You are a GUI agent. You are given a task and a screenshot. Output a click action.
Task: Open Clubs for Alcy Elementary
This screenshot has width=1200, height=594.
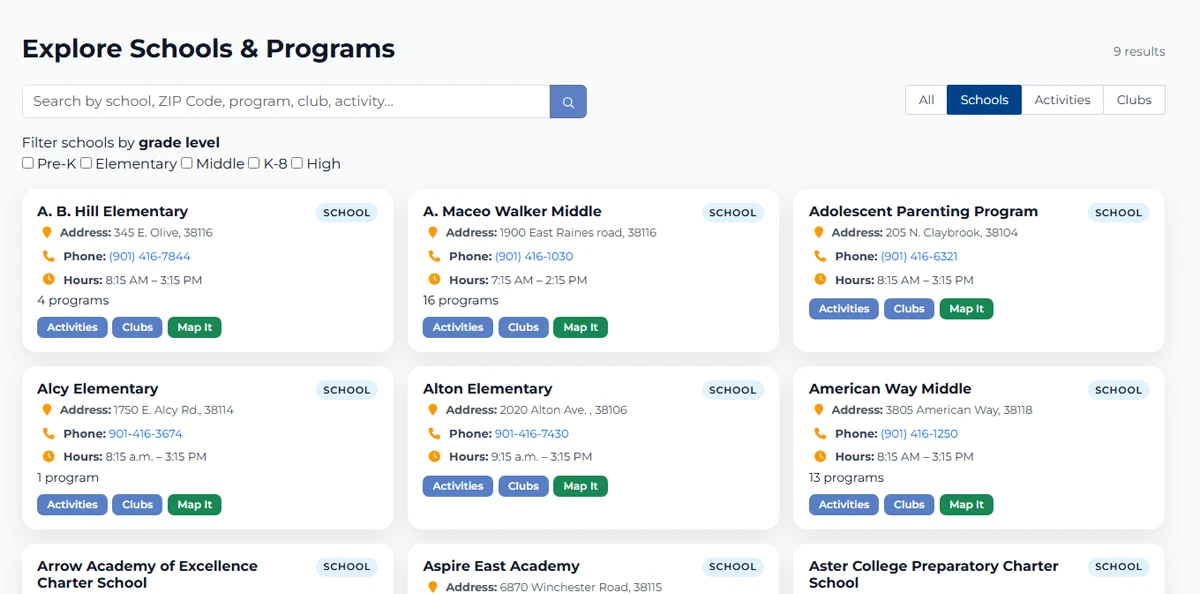[x=137, y=504]
